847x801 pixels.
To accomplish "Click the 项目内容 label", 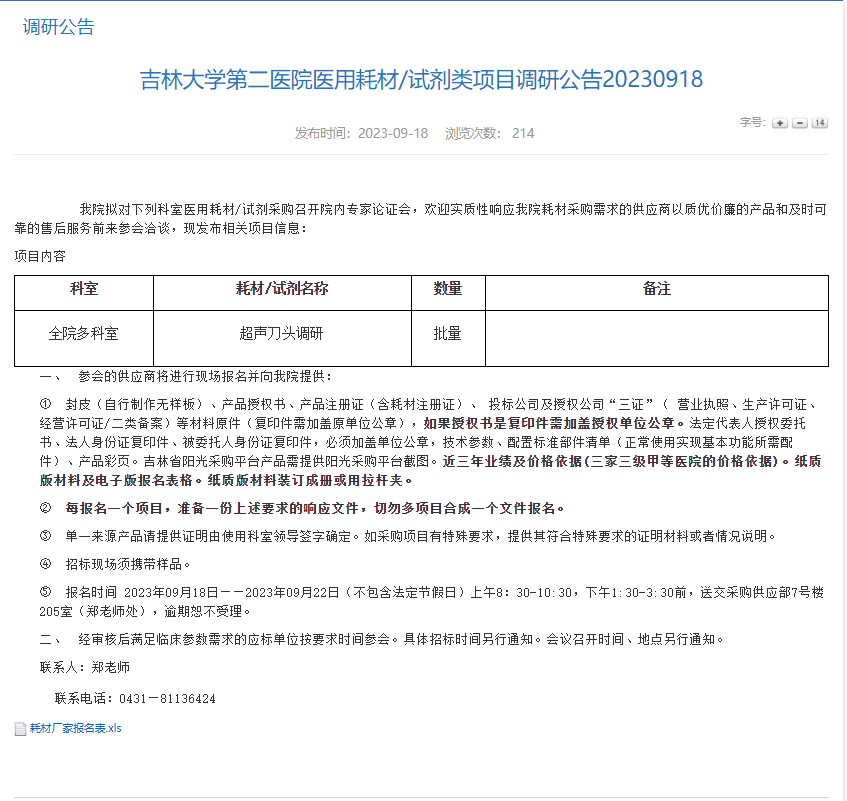I will click(x=40, y=257).
